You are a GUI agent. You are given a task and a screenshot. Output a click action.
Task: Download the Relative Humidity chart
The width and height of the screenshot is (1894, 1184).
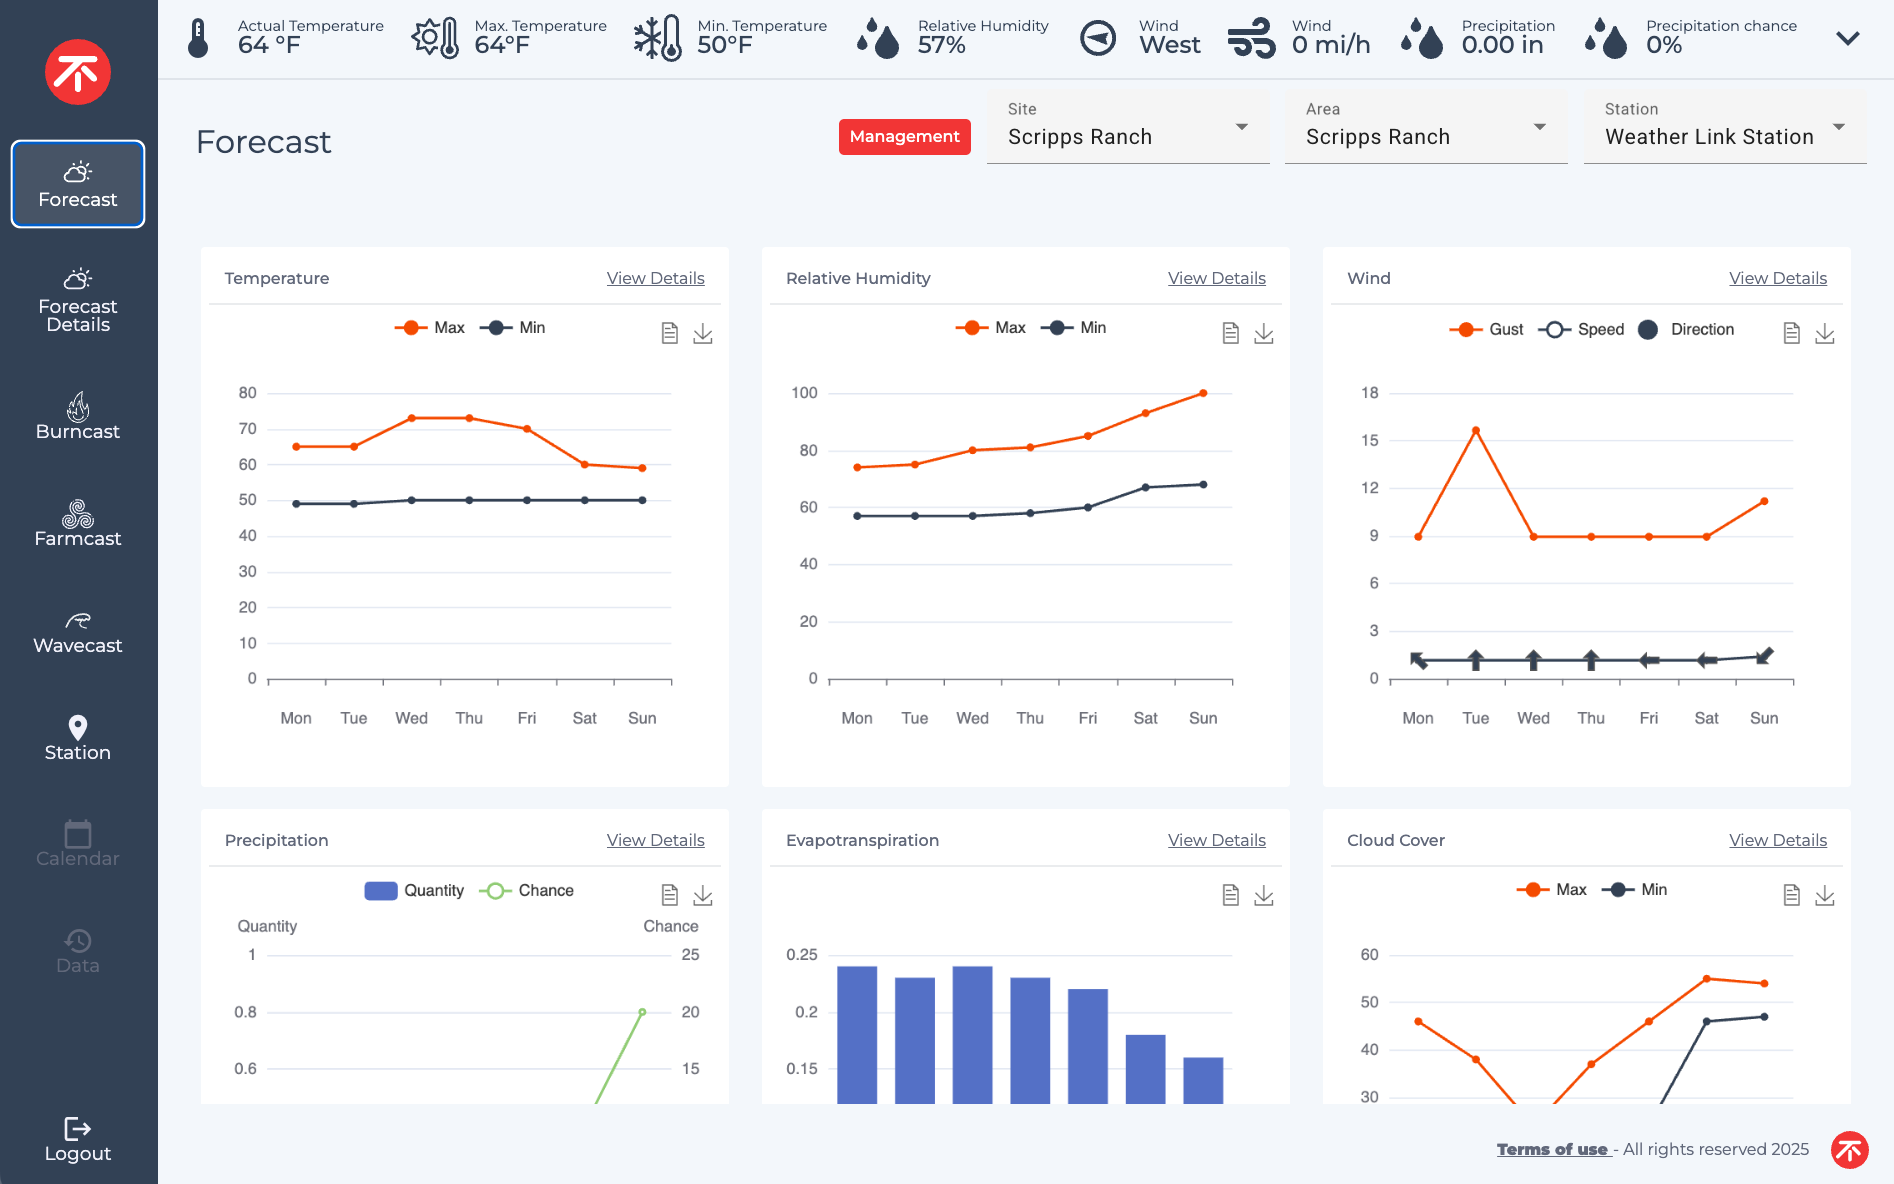(1264, 333)
